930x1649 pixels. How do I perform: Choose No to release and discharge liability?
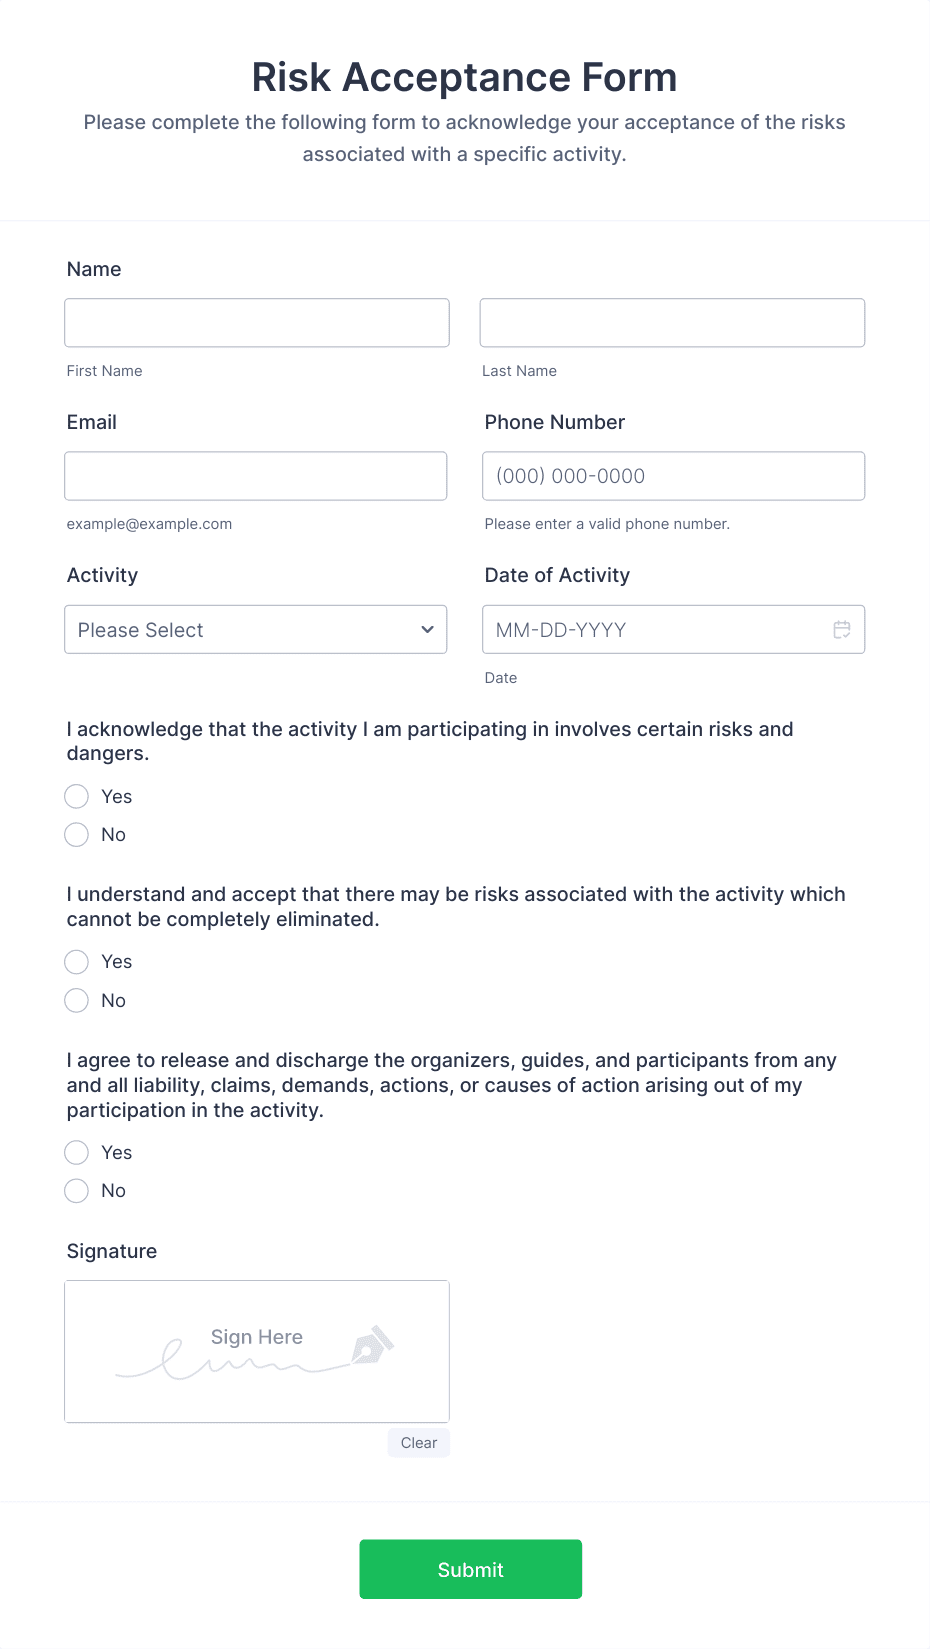click(77, 1191)
